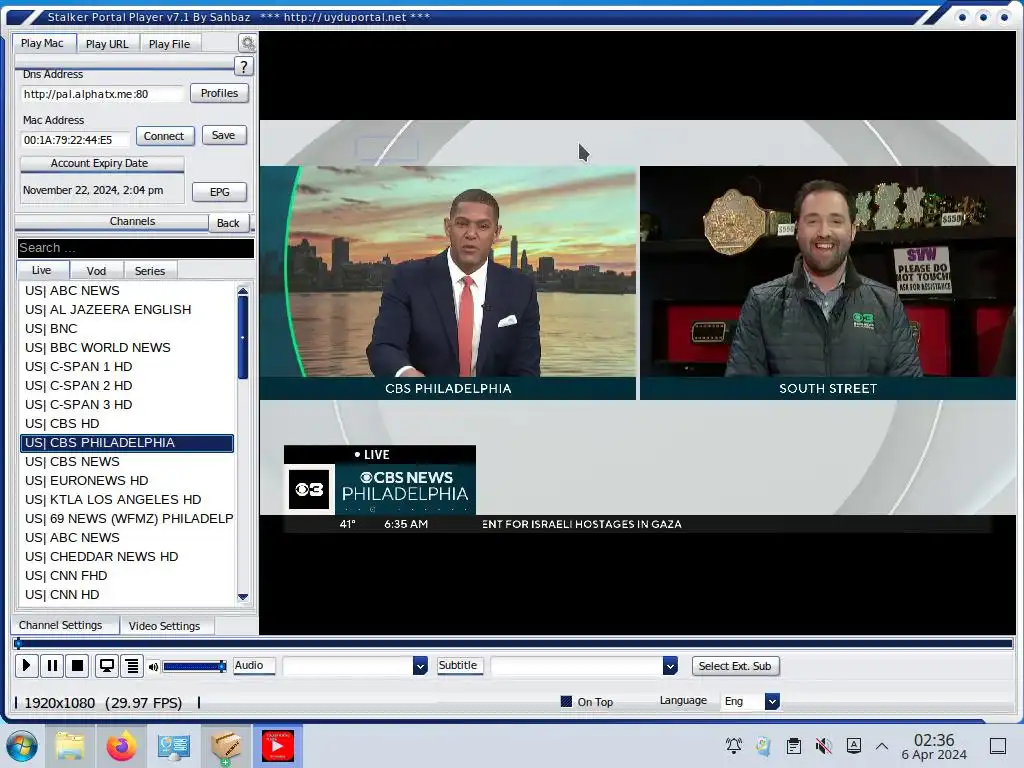Select US| 69 NEWS (WFMZ) channel

click(127, 519)
